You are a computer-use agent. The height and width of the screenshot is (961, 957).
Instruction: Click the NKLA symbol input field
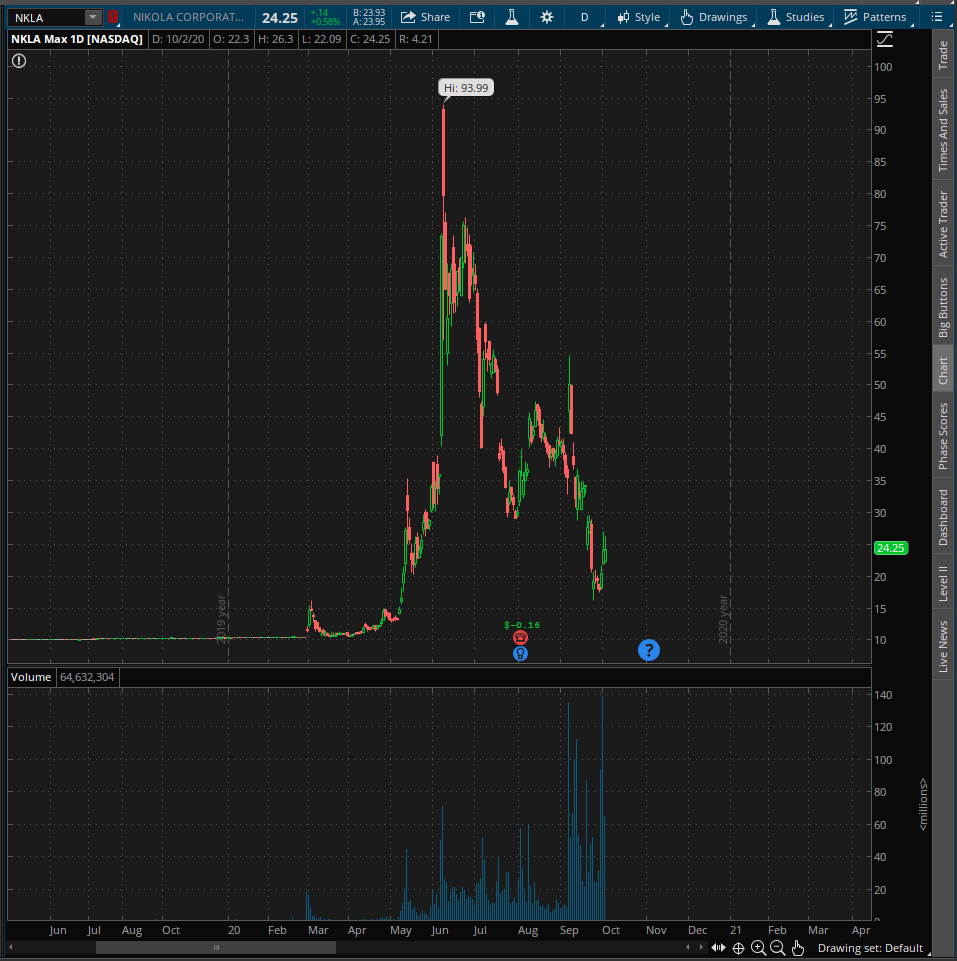[47, 17]
